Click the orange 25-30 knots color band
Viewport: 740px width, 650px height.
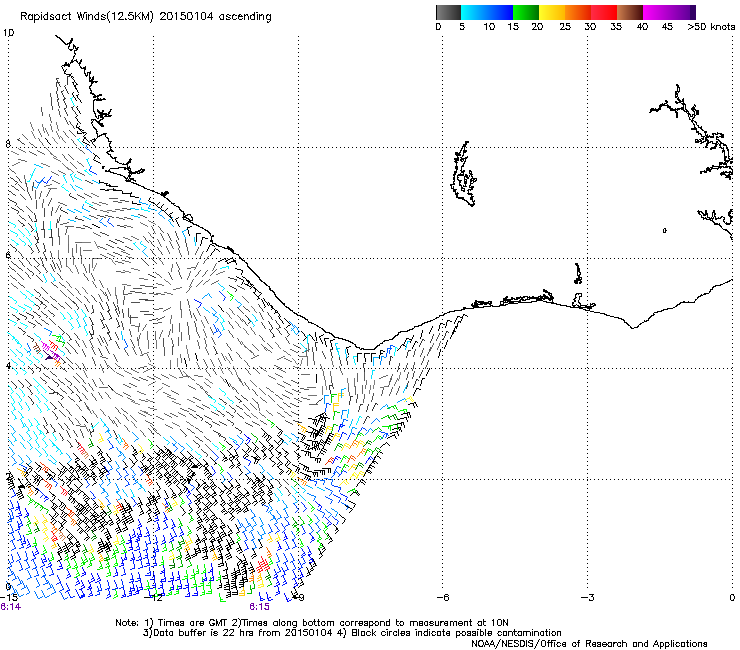pyautogui.click(x=578, y=12)
